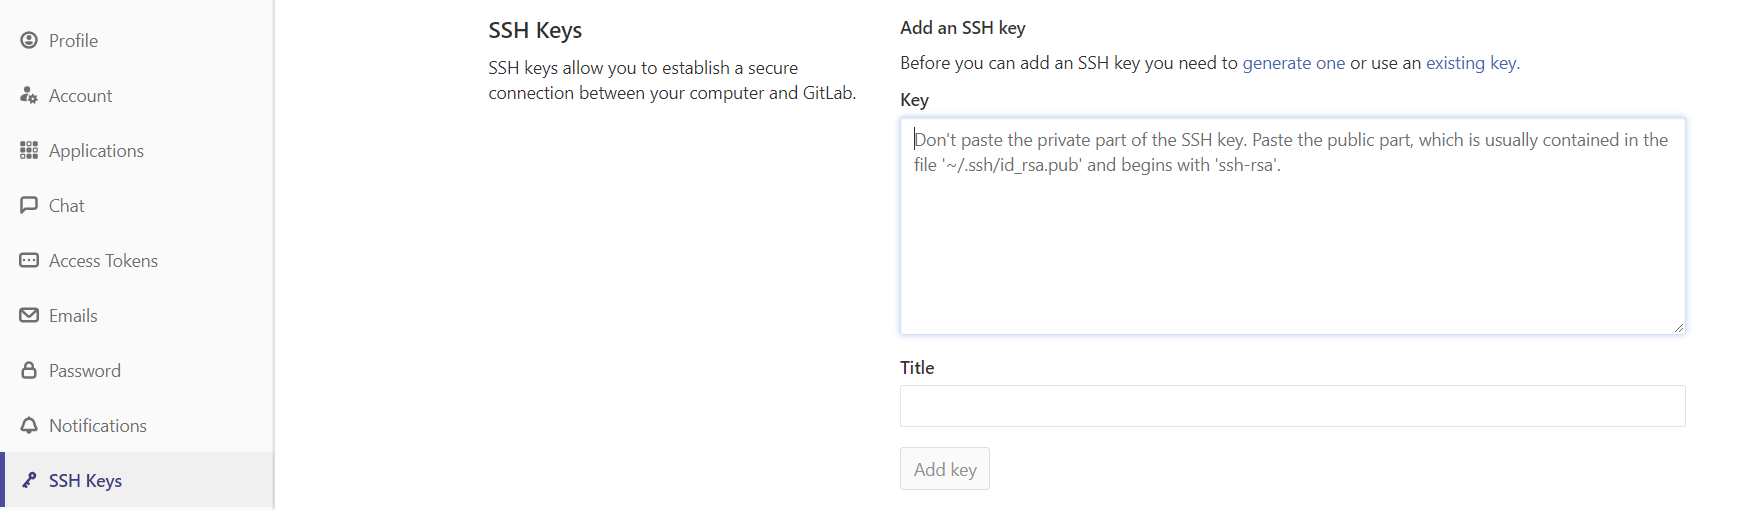Open the Notifications settings
The image size is (1762, 510).
click(97, 426)
